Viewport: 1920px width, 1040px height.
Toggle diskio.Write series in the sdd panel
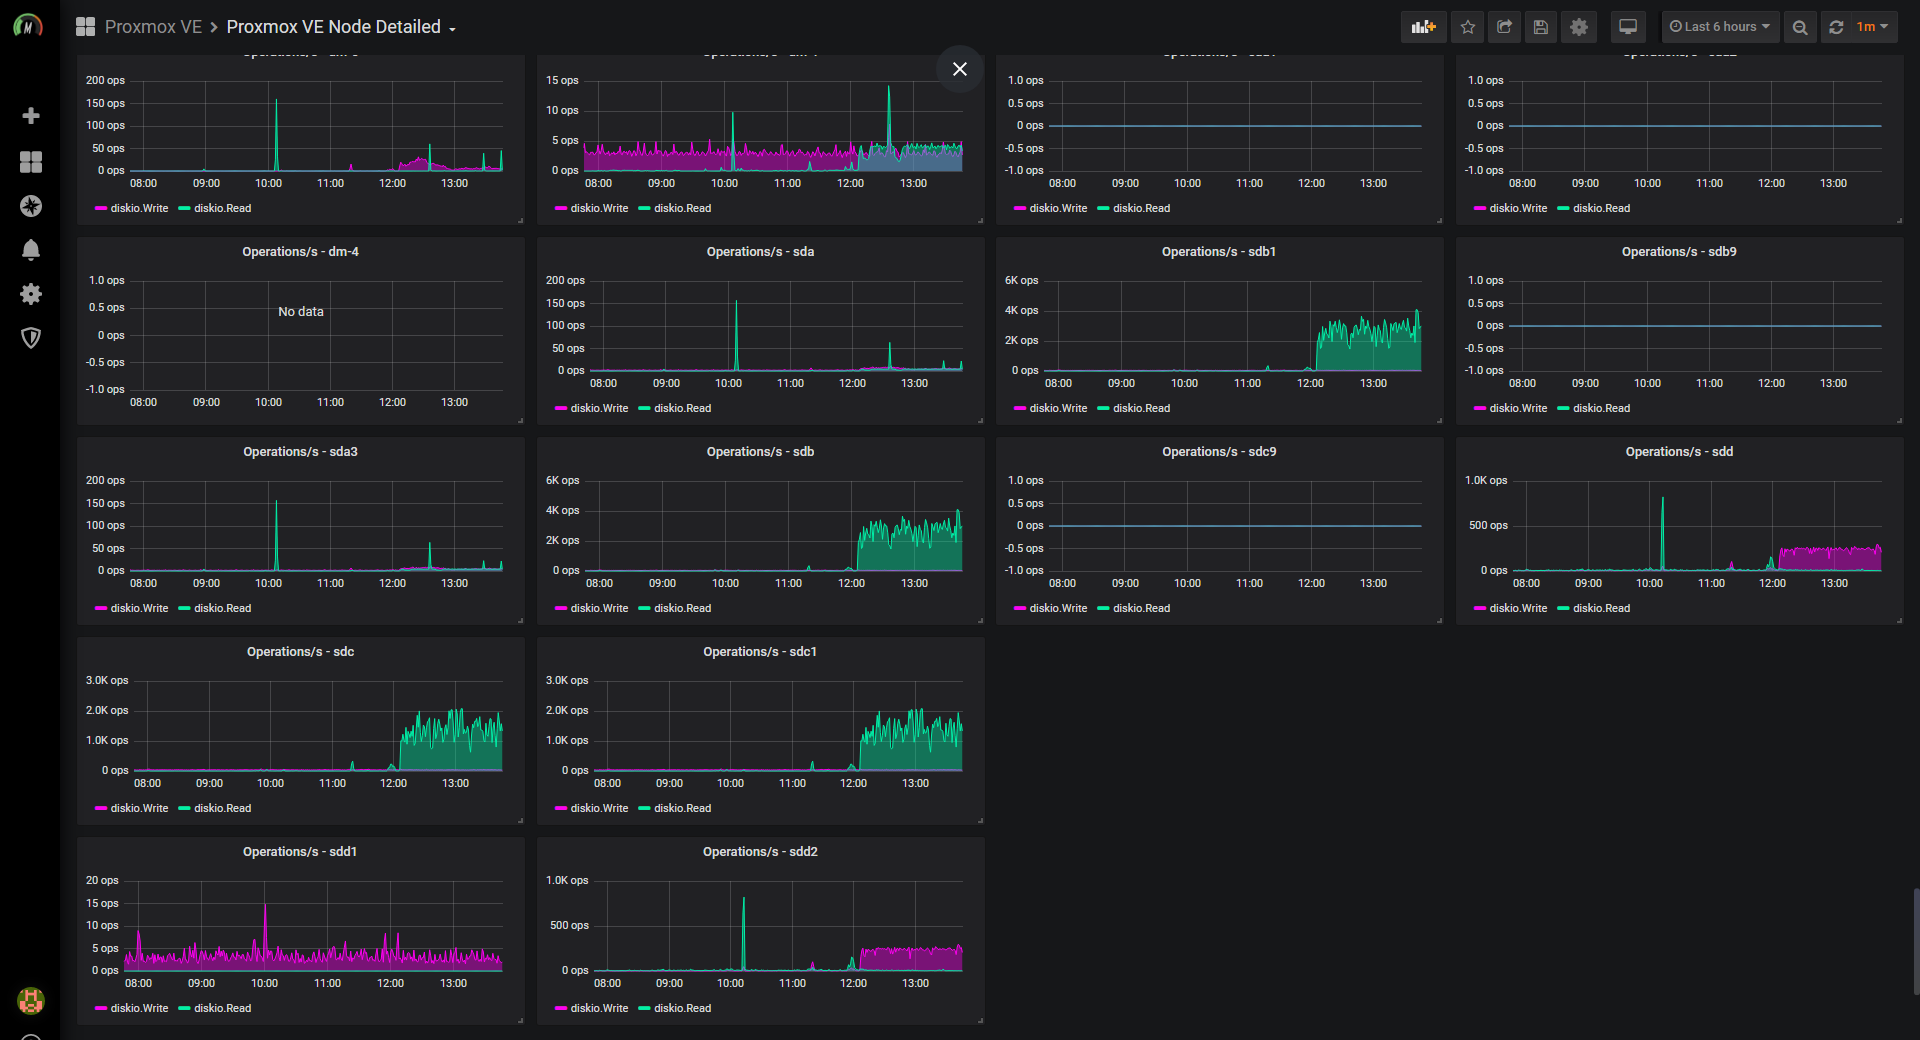tap(1518, 608)
